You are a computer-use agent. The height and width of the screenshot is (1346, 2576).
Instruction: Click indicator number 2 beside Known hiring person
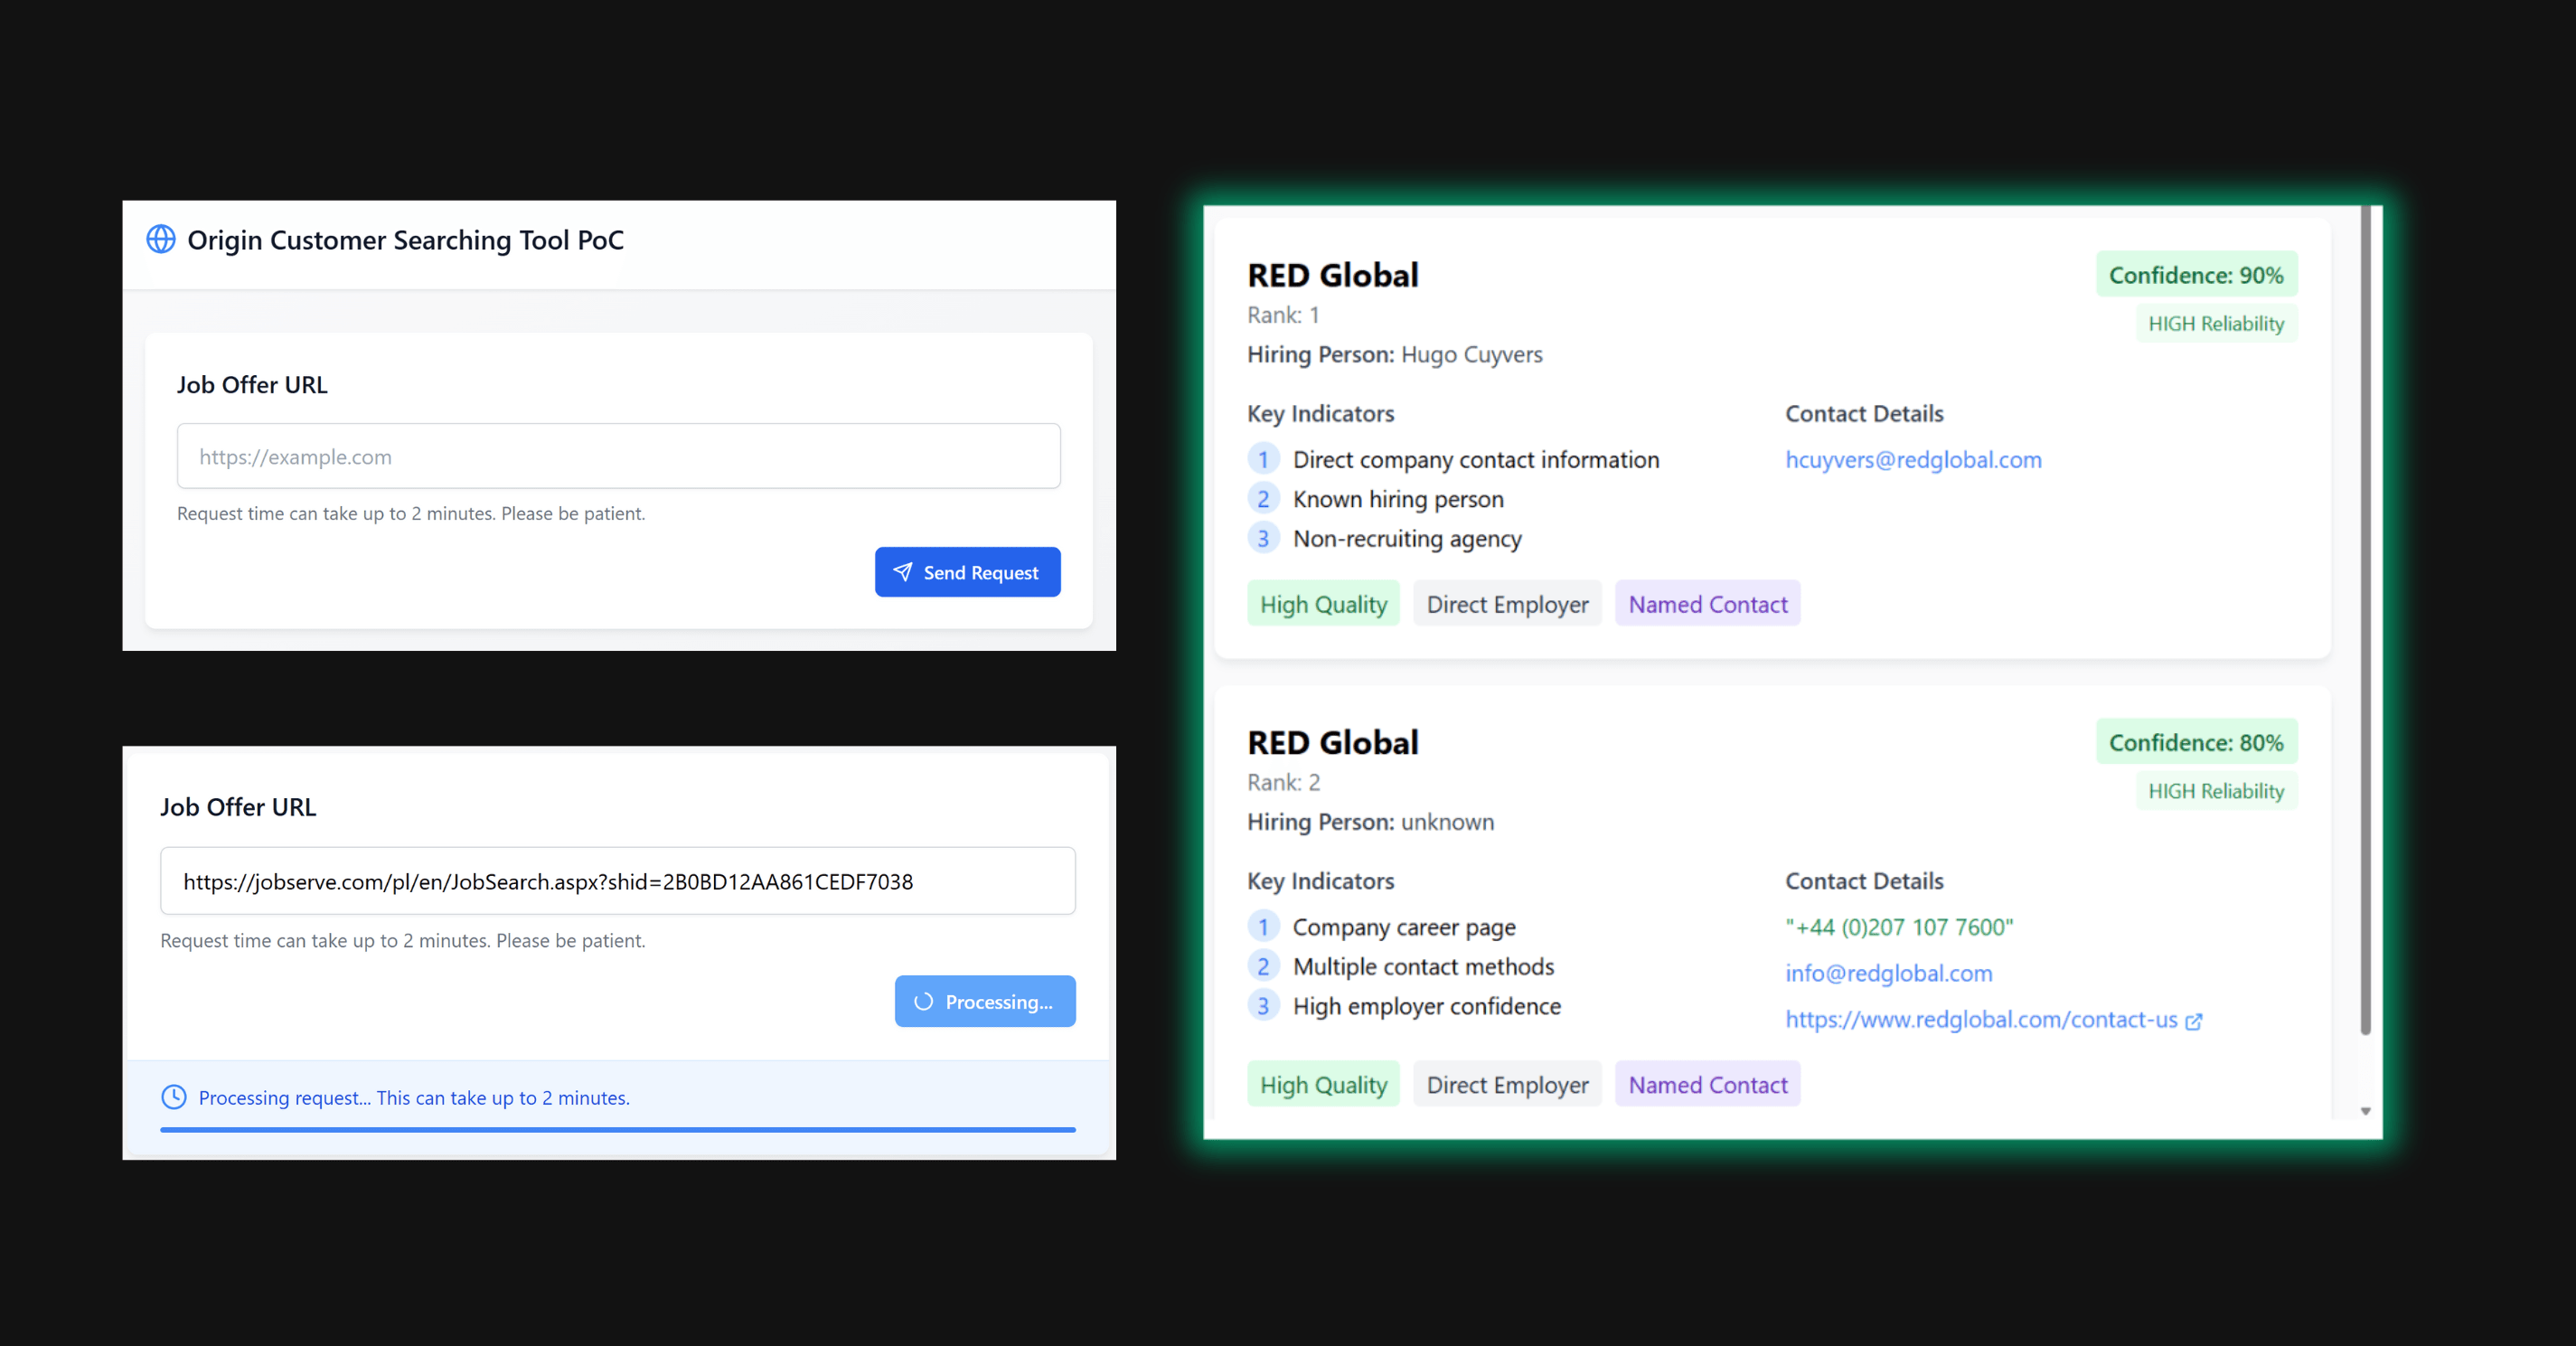(x=1263, y=499)
